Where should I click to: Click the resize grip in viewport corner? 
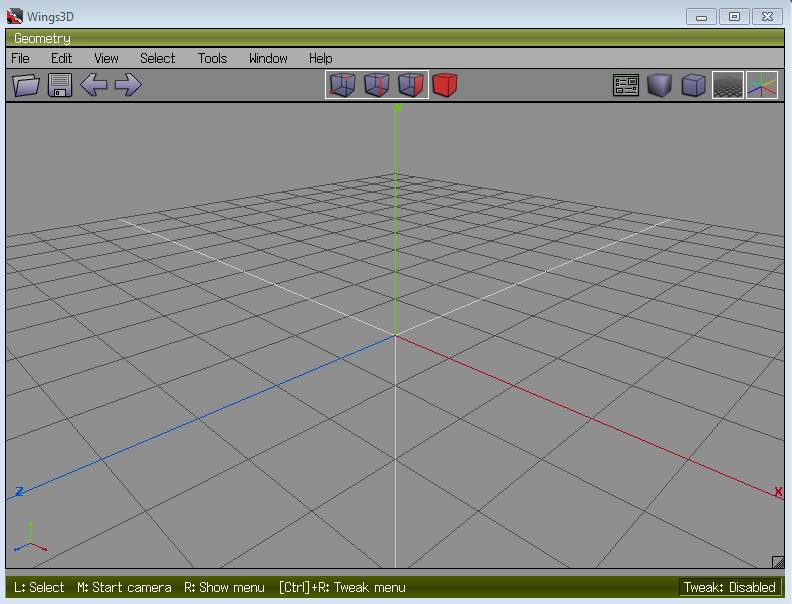pyautogui.click(x=778, y=562)
